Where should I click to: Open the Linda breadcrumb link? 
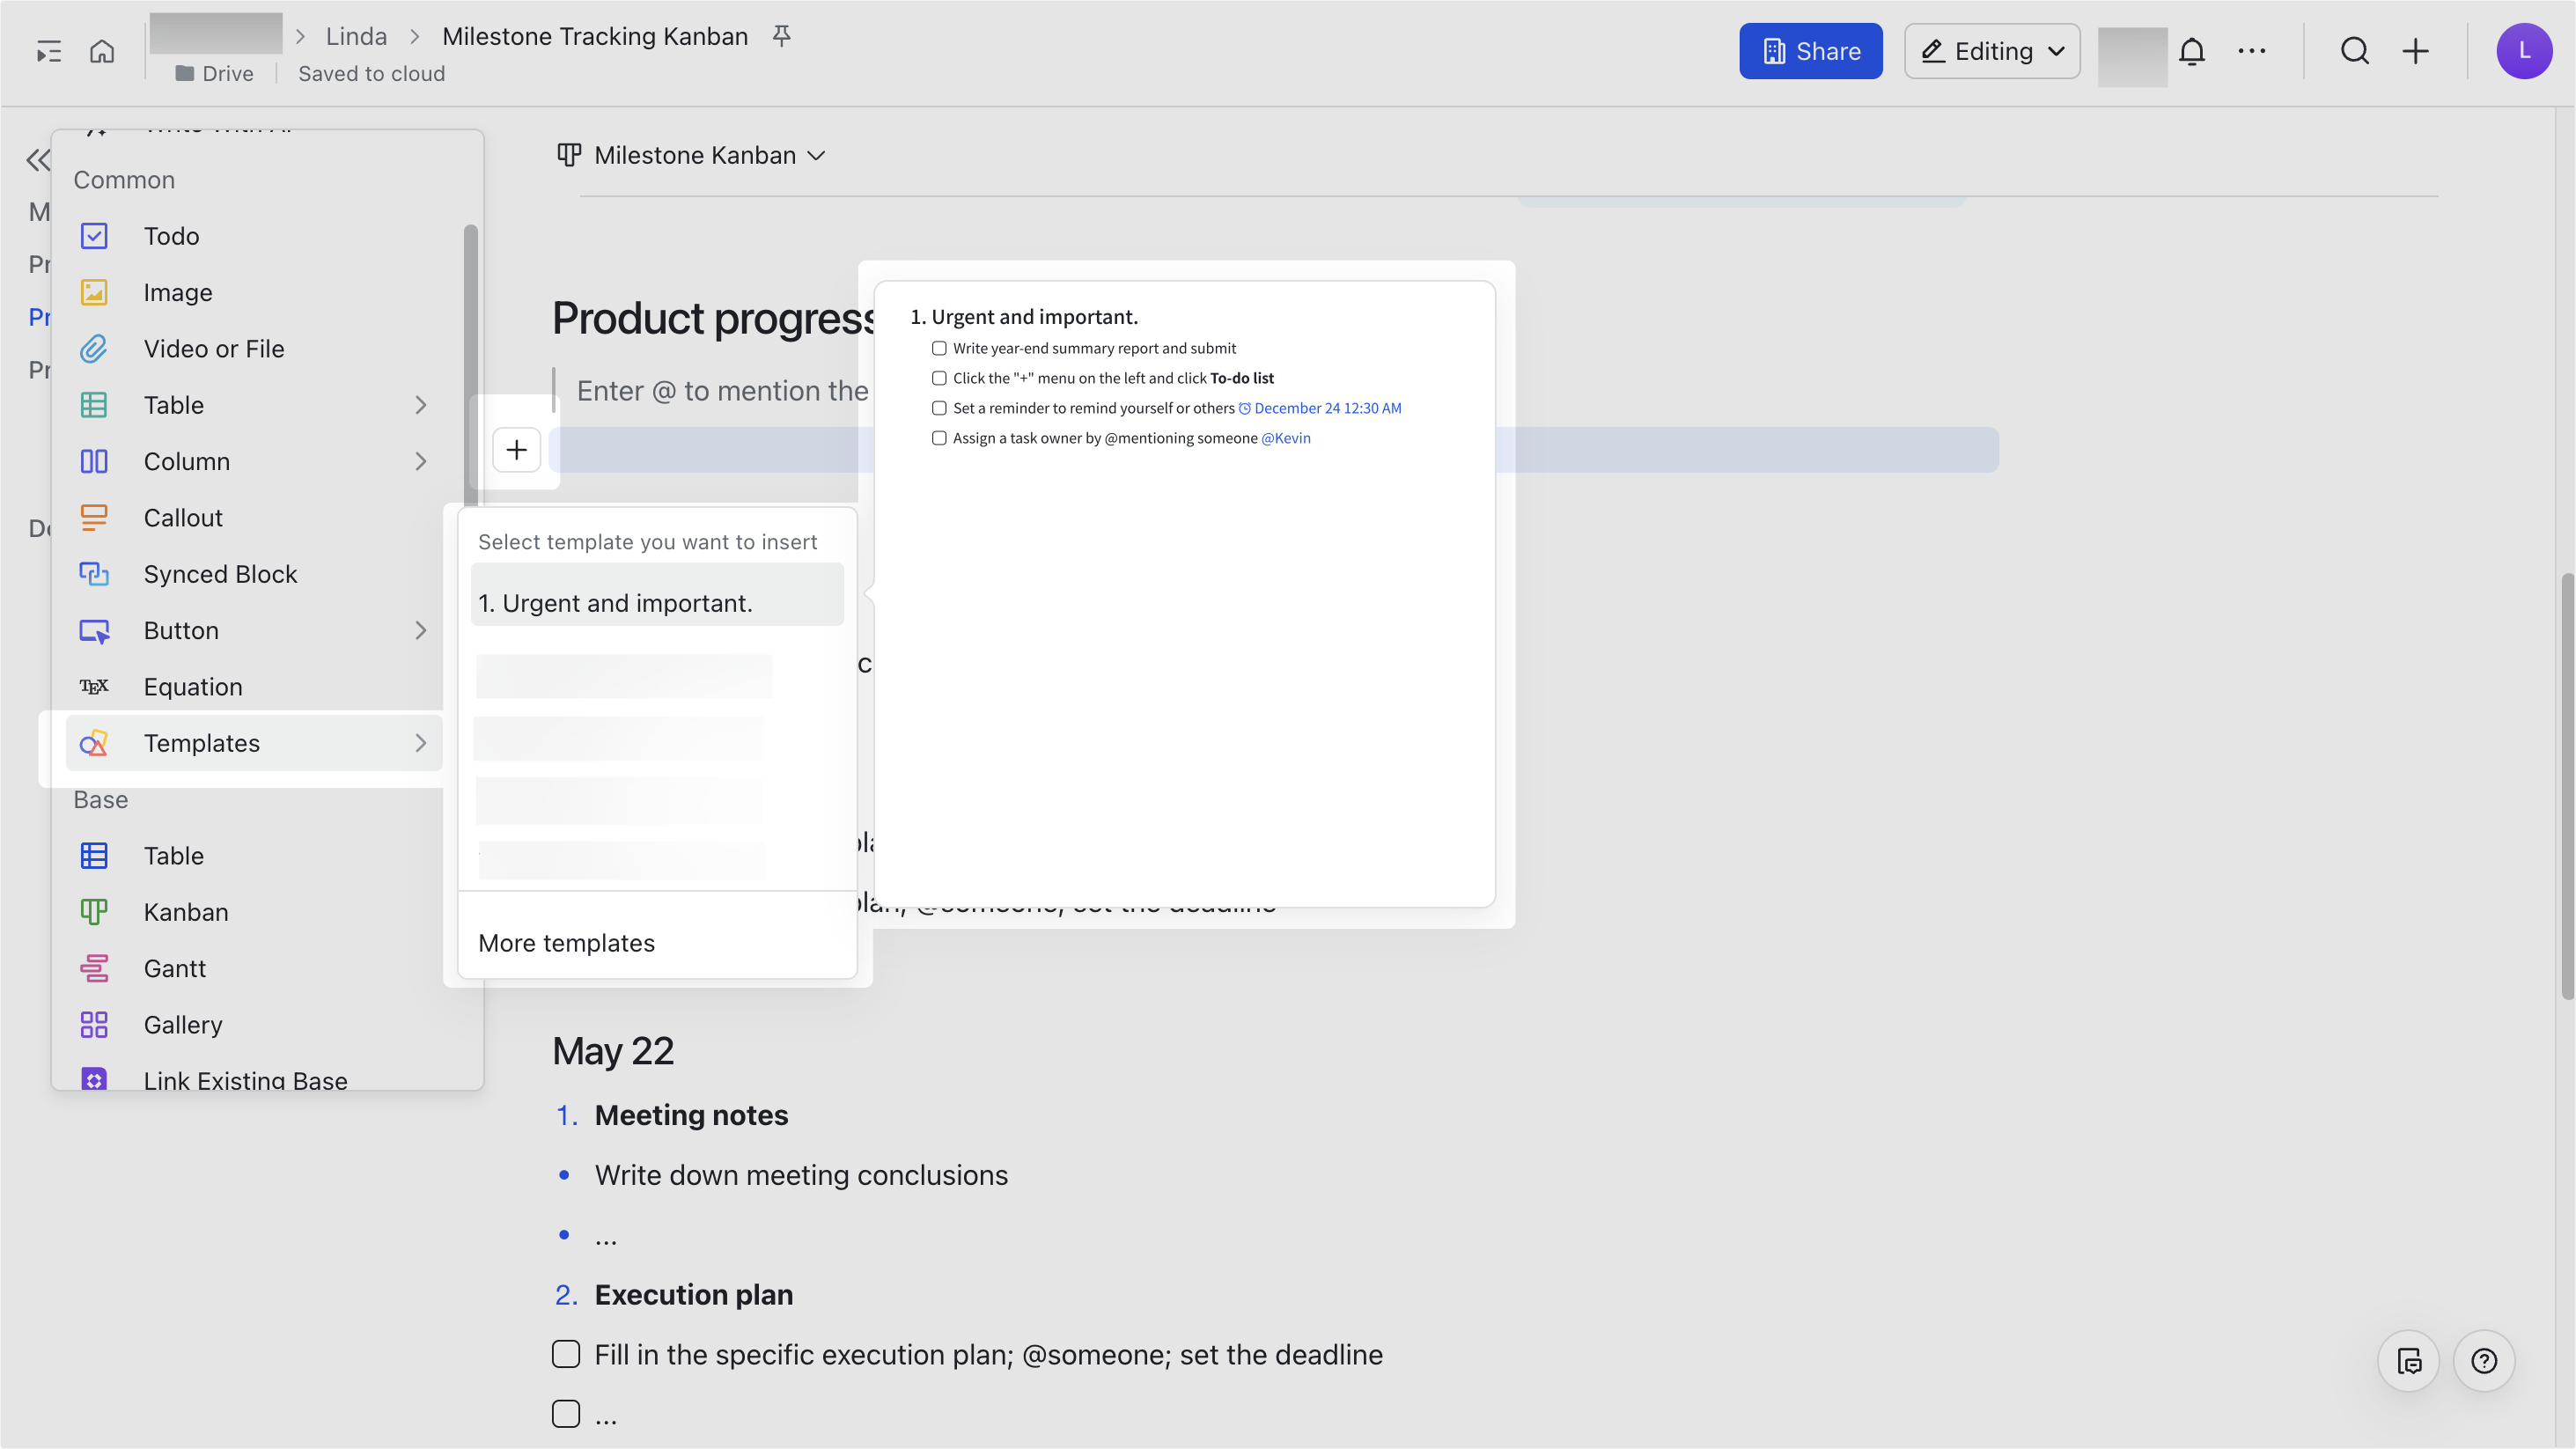pyautogui.click(x=356, y=36)
